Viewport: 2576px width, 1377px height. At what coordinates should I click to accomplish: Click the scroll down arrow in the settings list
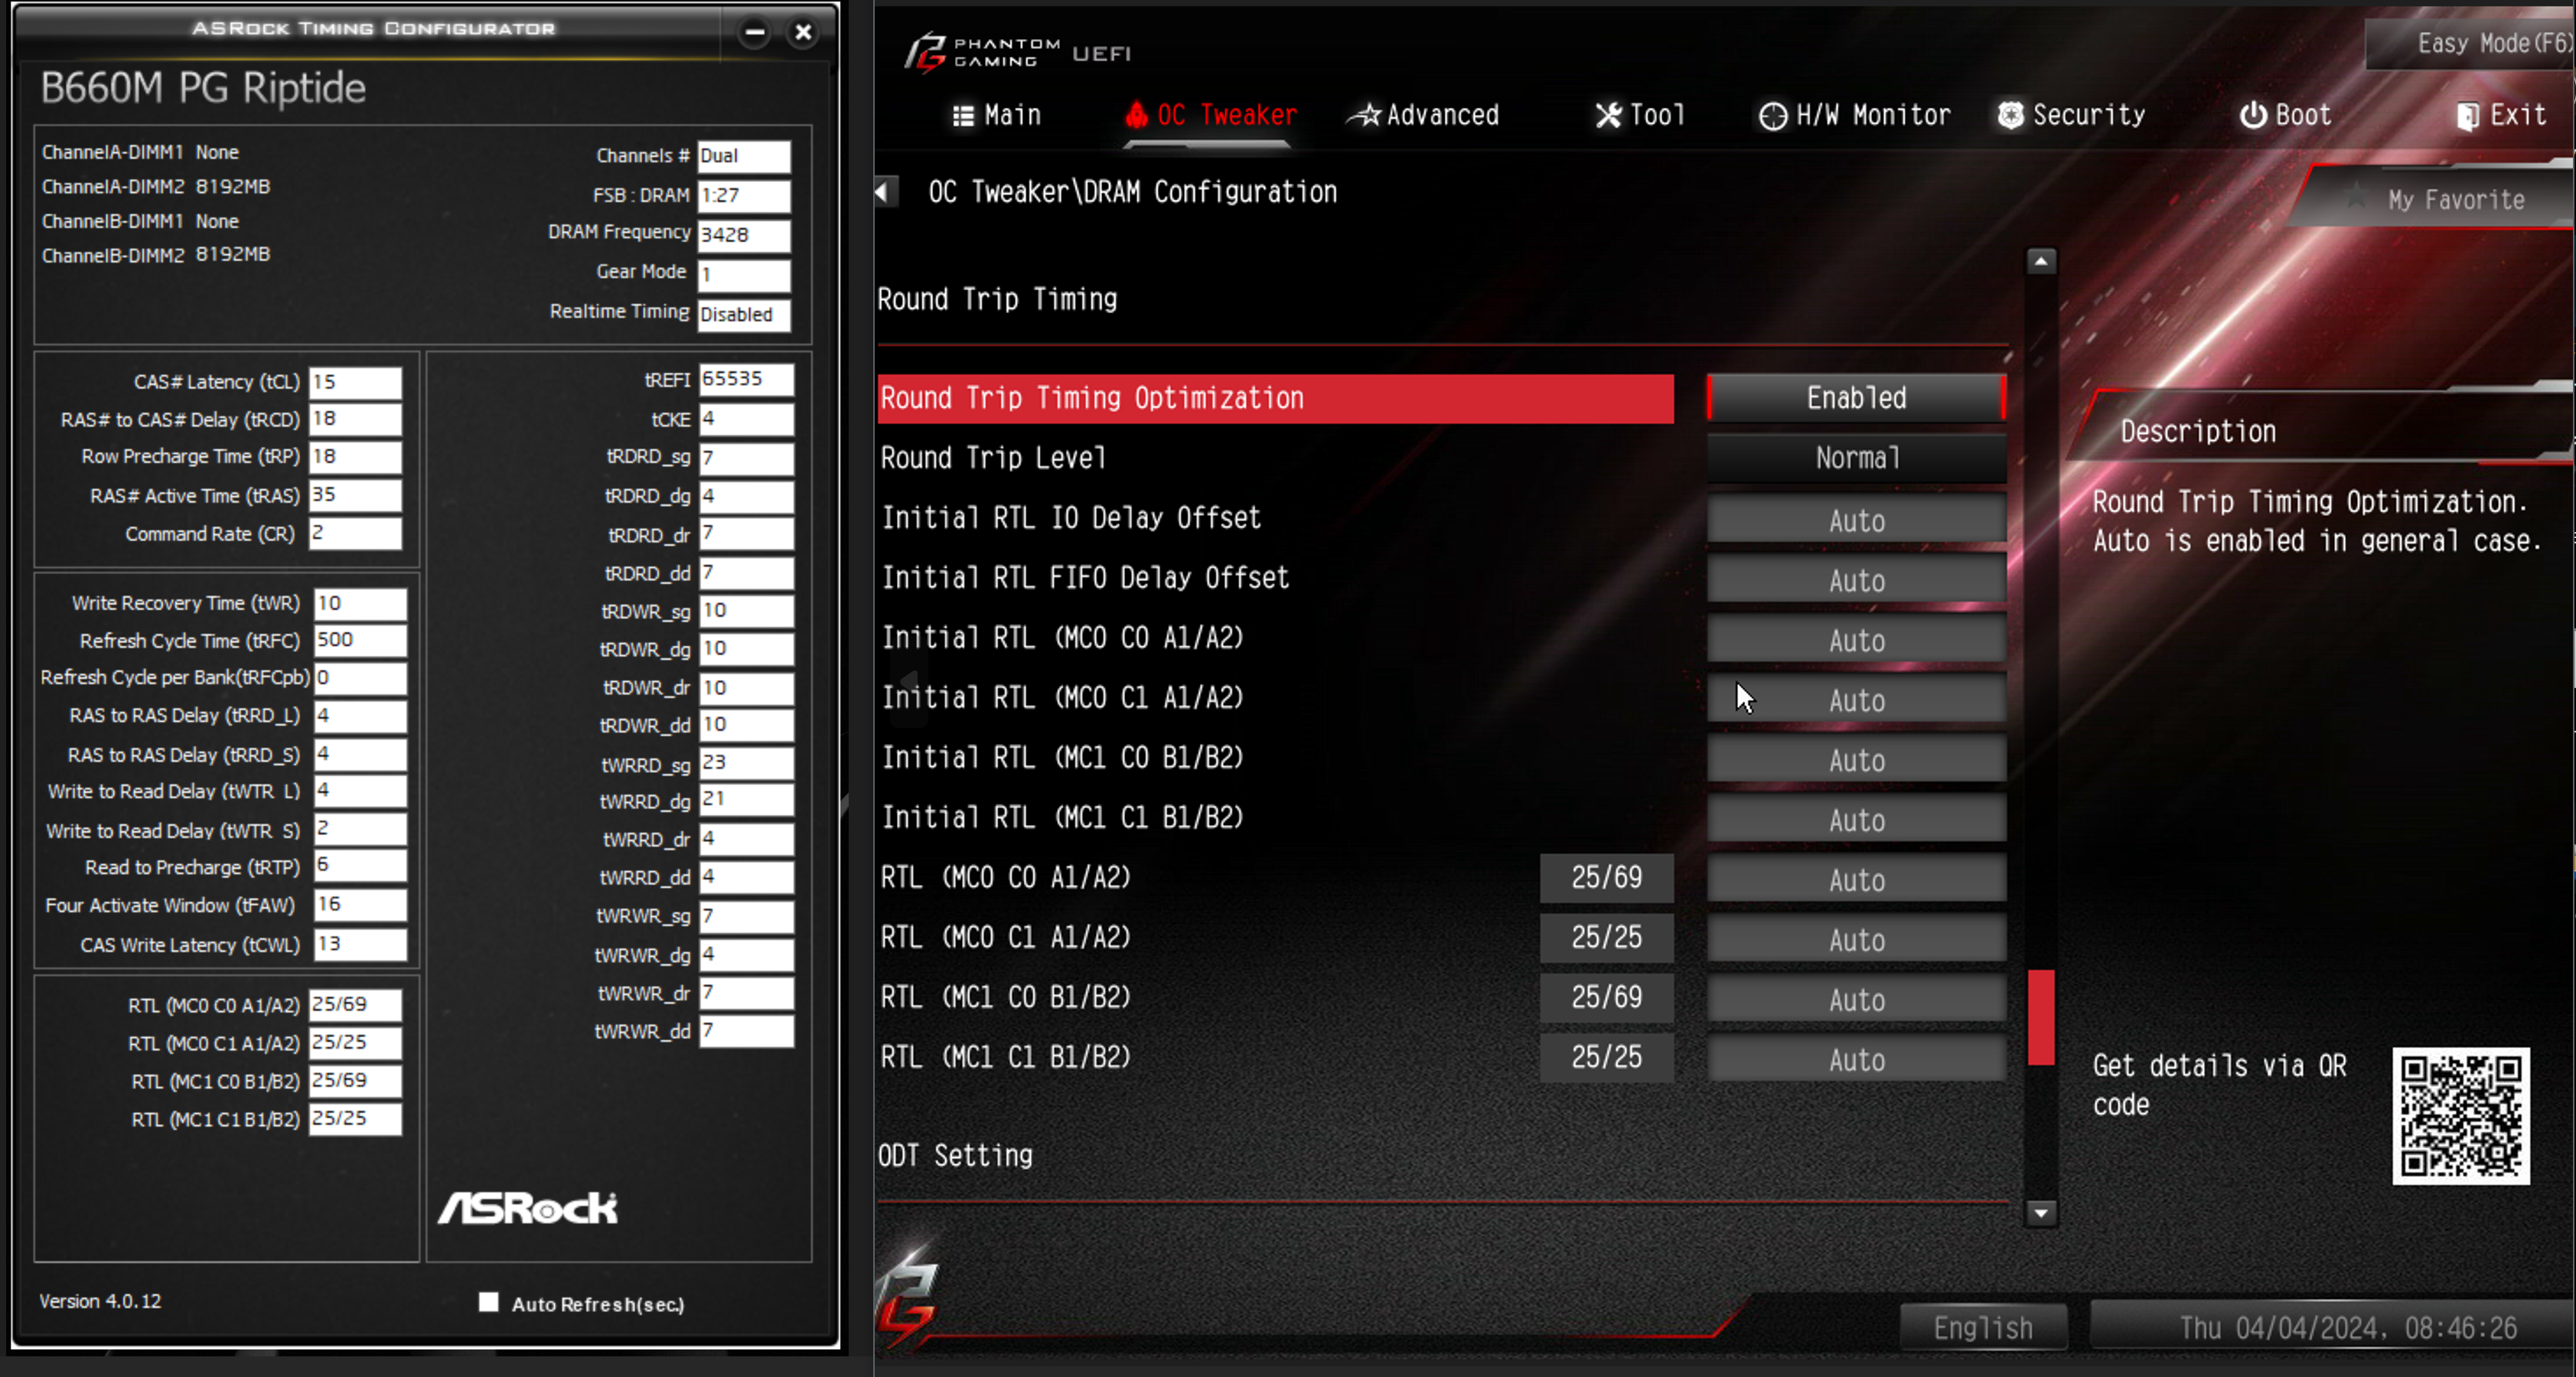pyautogui.click(x=2041, y=1213)
